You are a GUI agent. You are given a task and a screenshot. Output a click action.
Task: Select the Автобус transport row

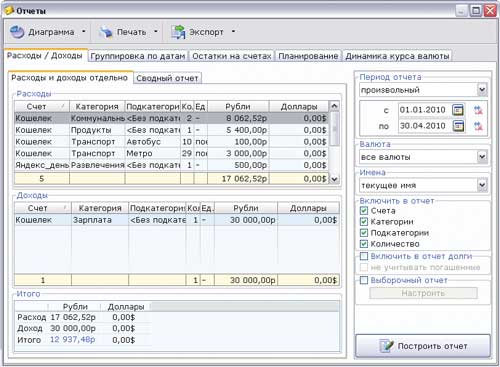(171, 142)
